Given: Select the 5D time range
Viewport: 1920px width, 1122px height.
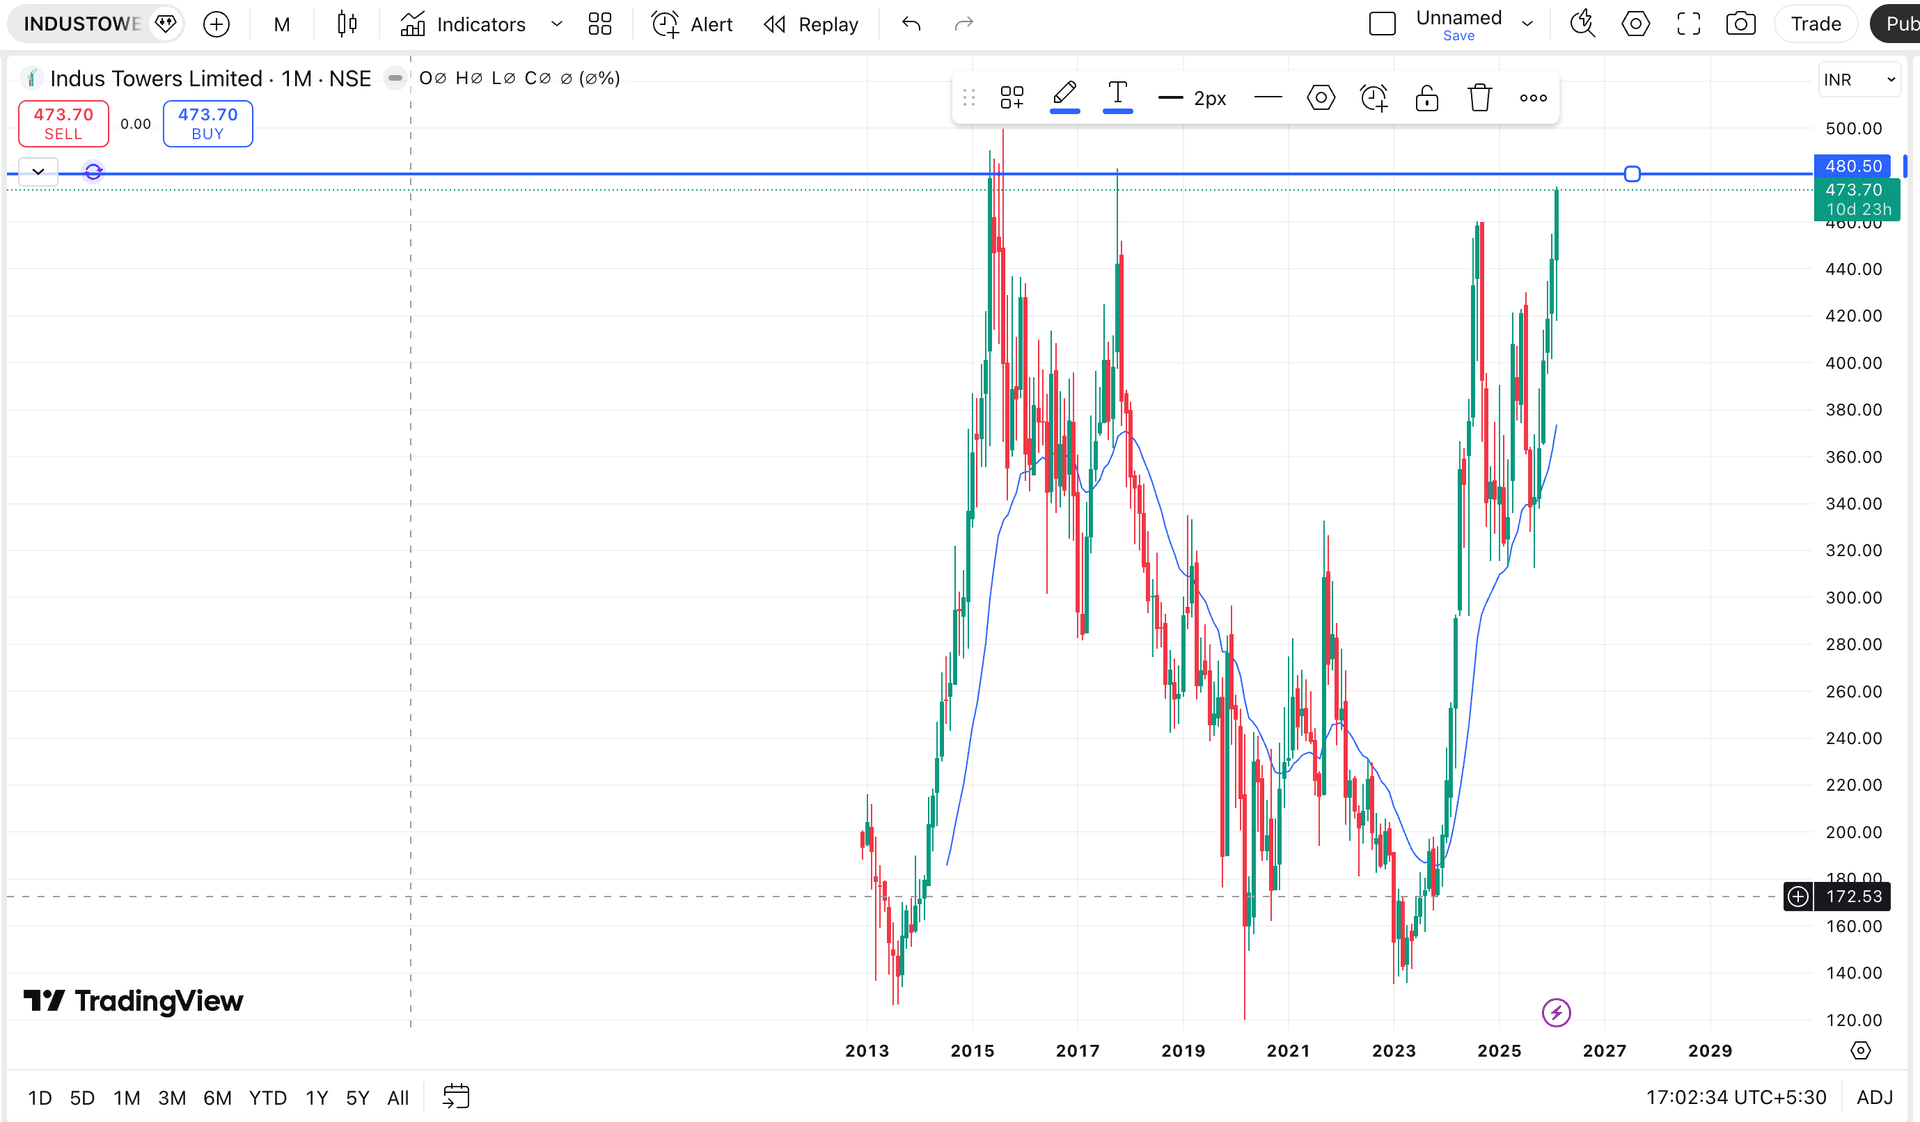Looking at the screenshot, I should [x=82, y=1098].
